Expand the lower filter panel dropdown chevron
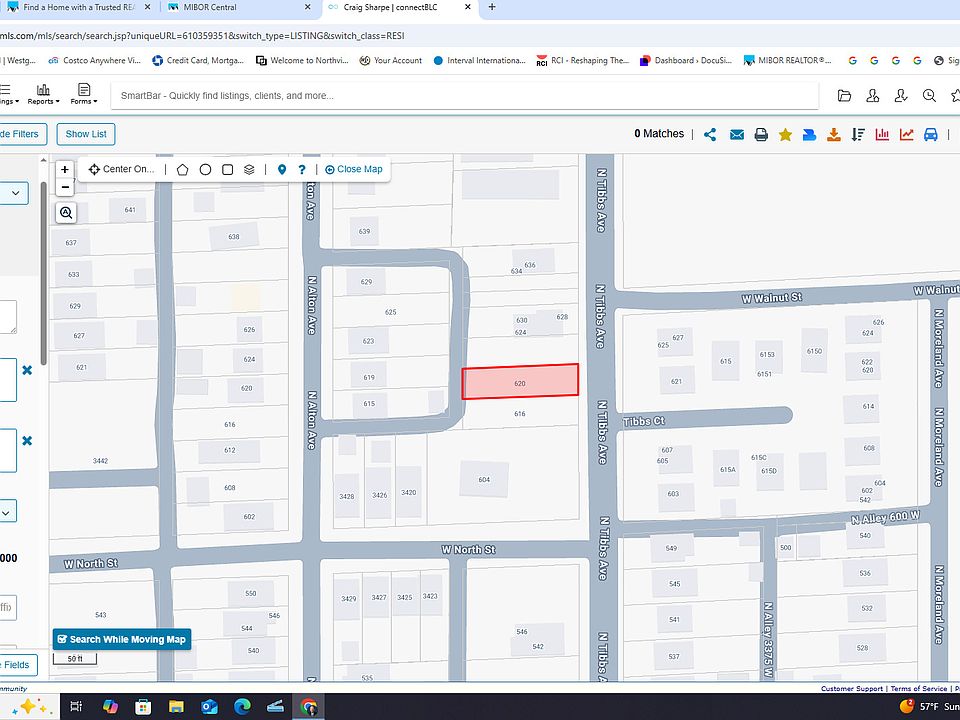960x720 pixels. coord(6,512)
